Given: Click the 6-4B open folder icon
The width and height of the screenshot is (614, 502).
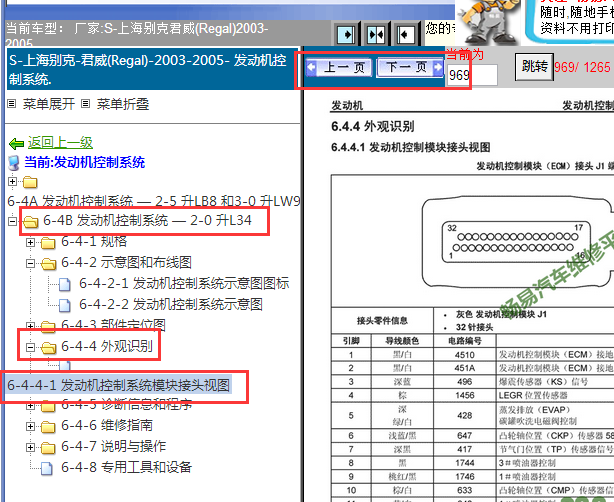Looking at the screenshot, I should tap(31, 222).
